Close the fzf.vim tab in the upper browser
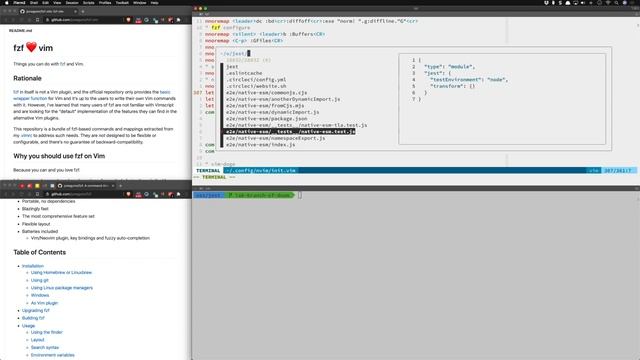640x360 pixels. click(x=76, y=11)
